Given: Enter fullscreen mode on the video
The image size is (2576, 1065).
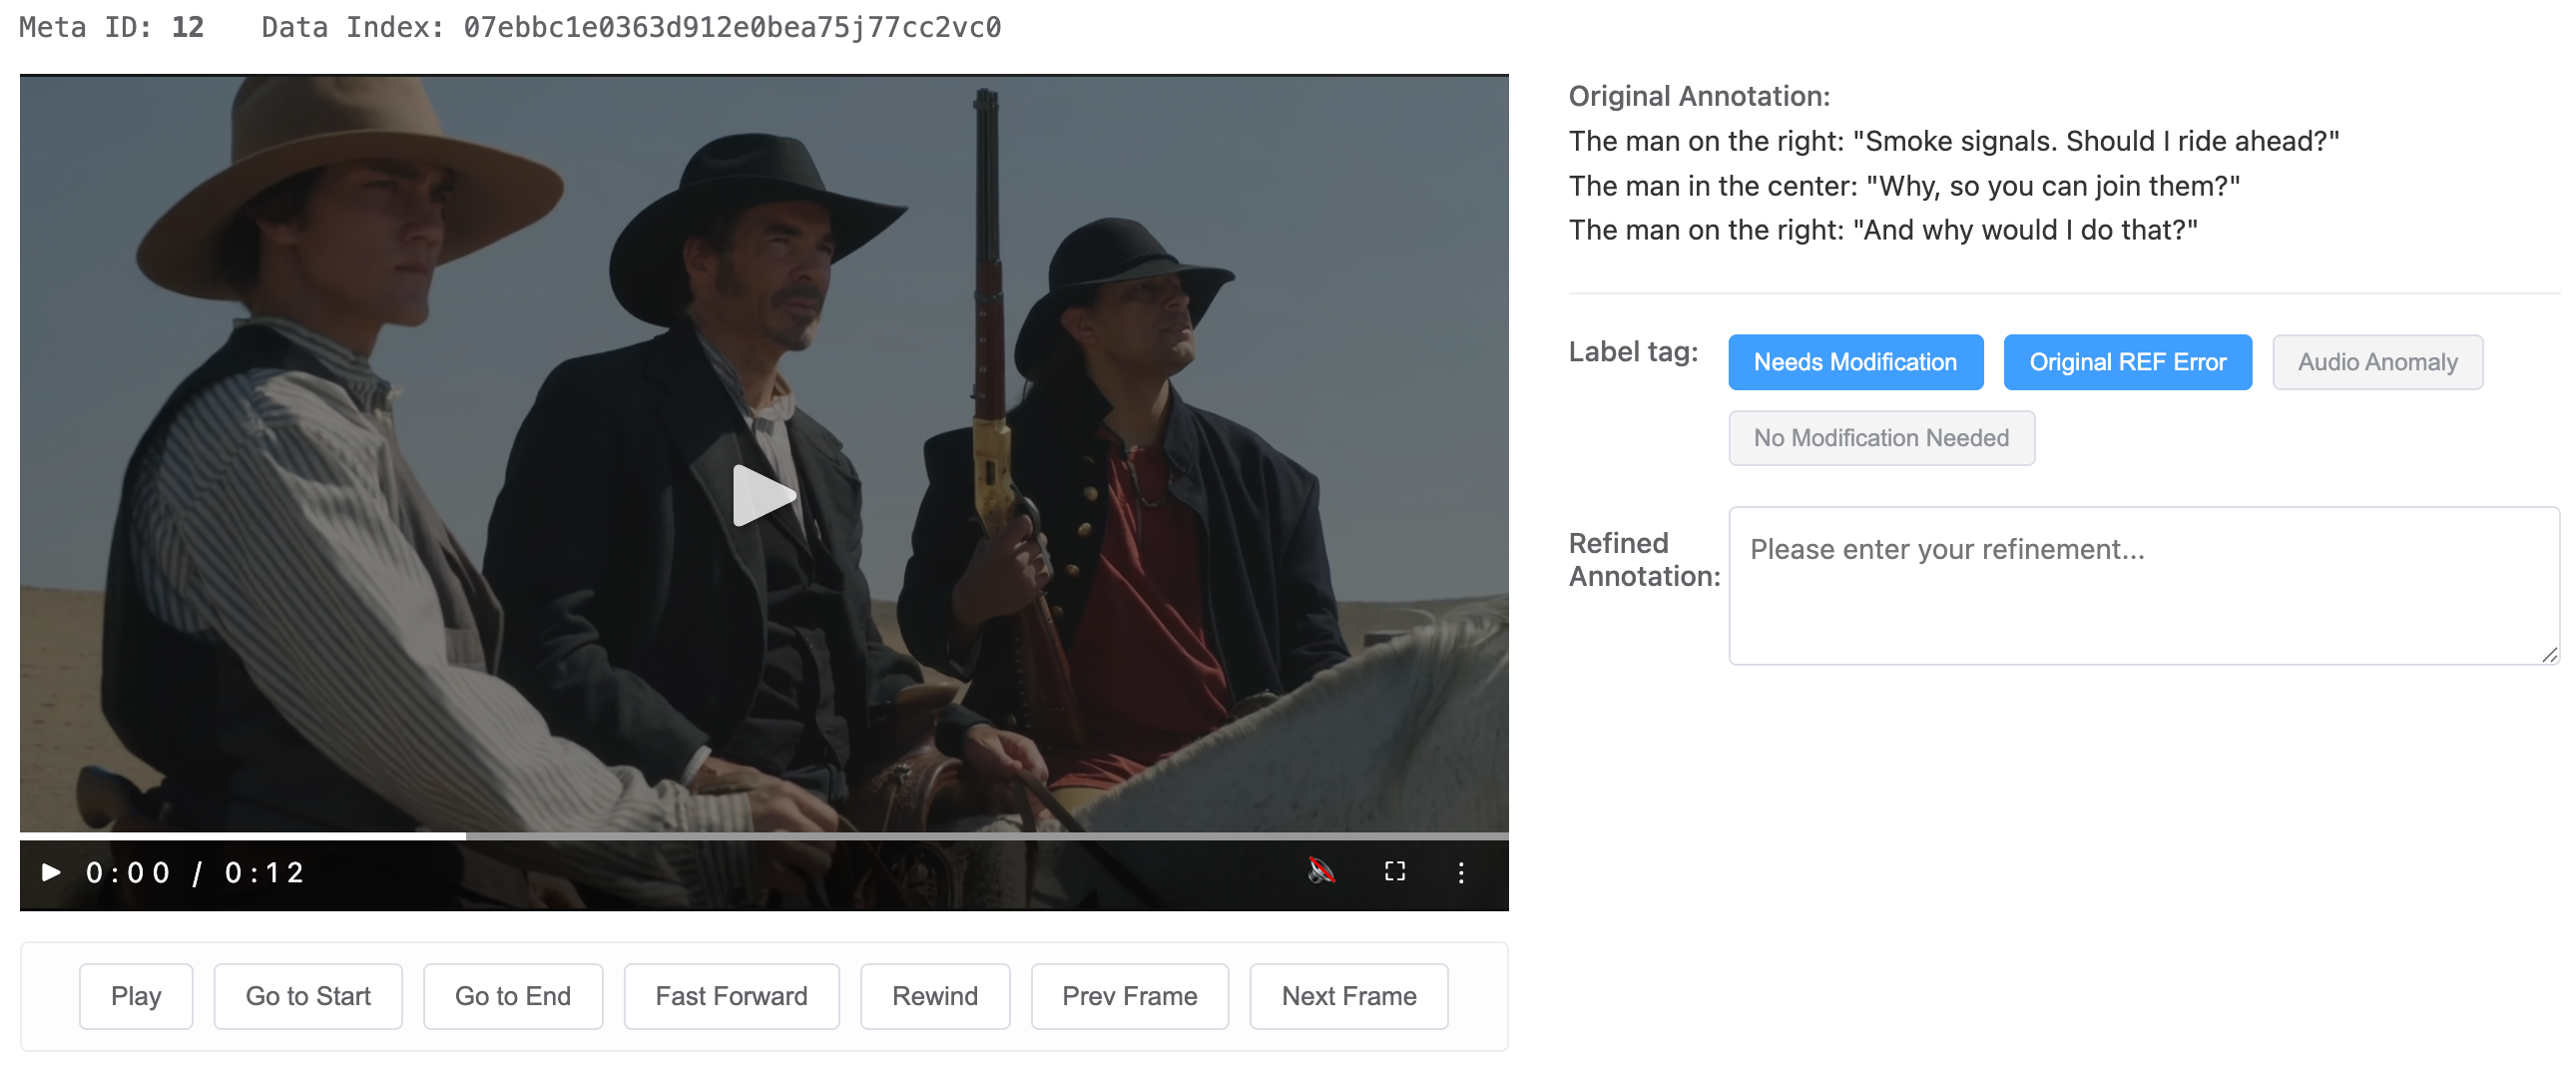Looking at the screenshot, I should pyautogui.click(x=1394, y=871).
